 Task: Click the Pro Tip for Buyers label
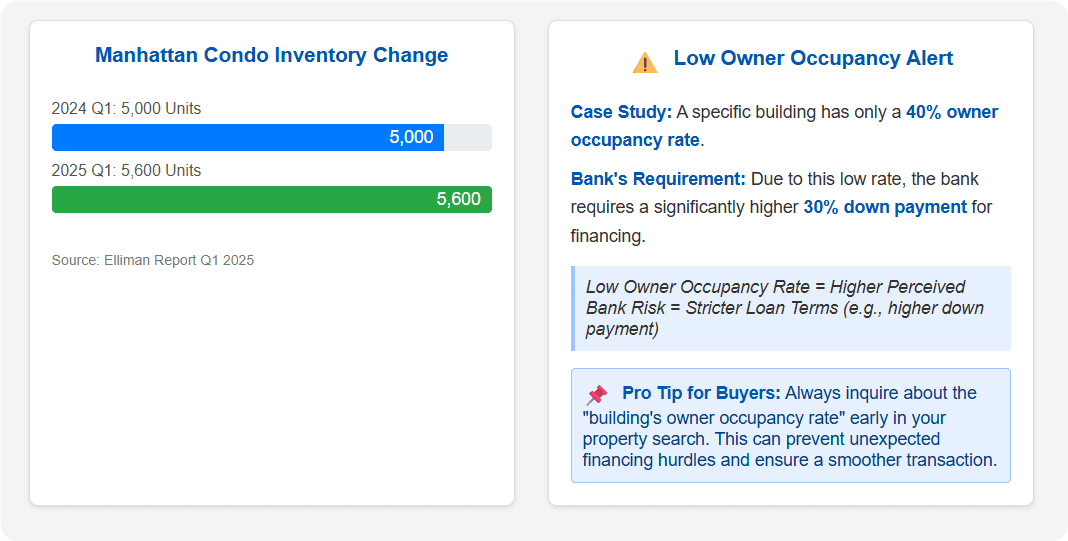click(x=702, y=393)
